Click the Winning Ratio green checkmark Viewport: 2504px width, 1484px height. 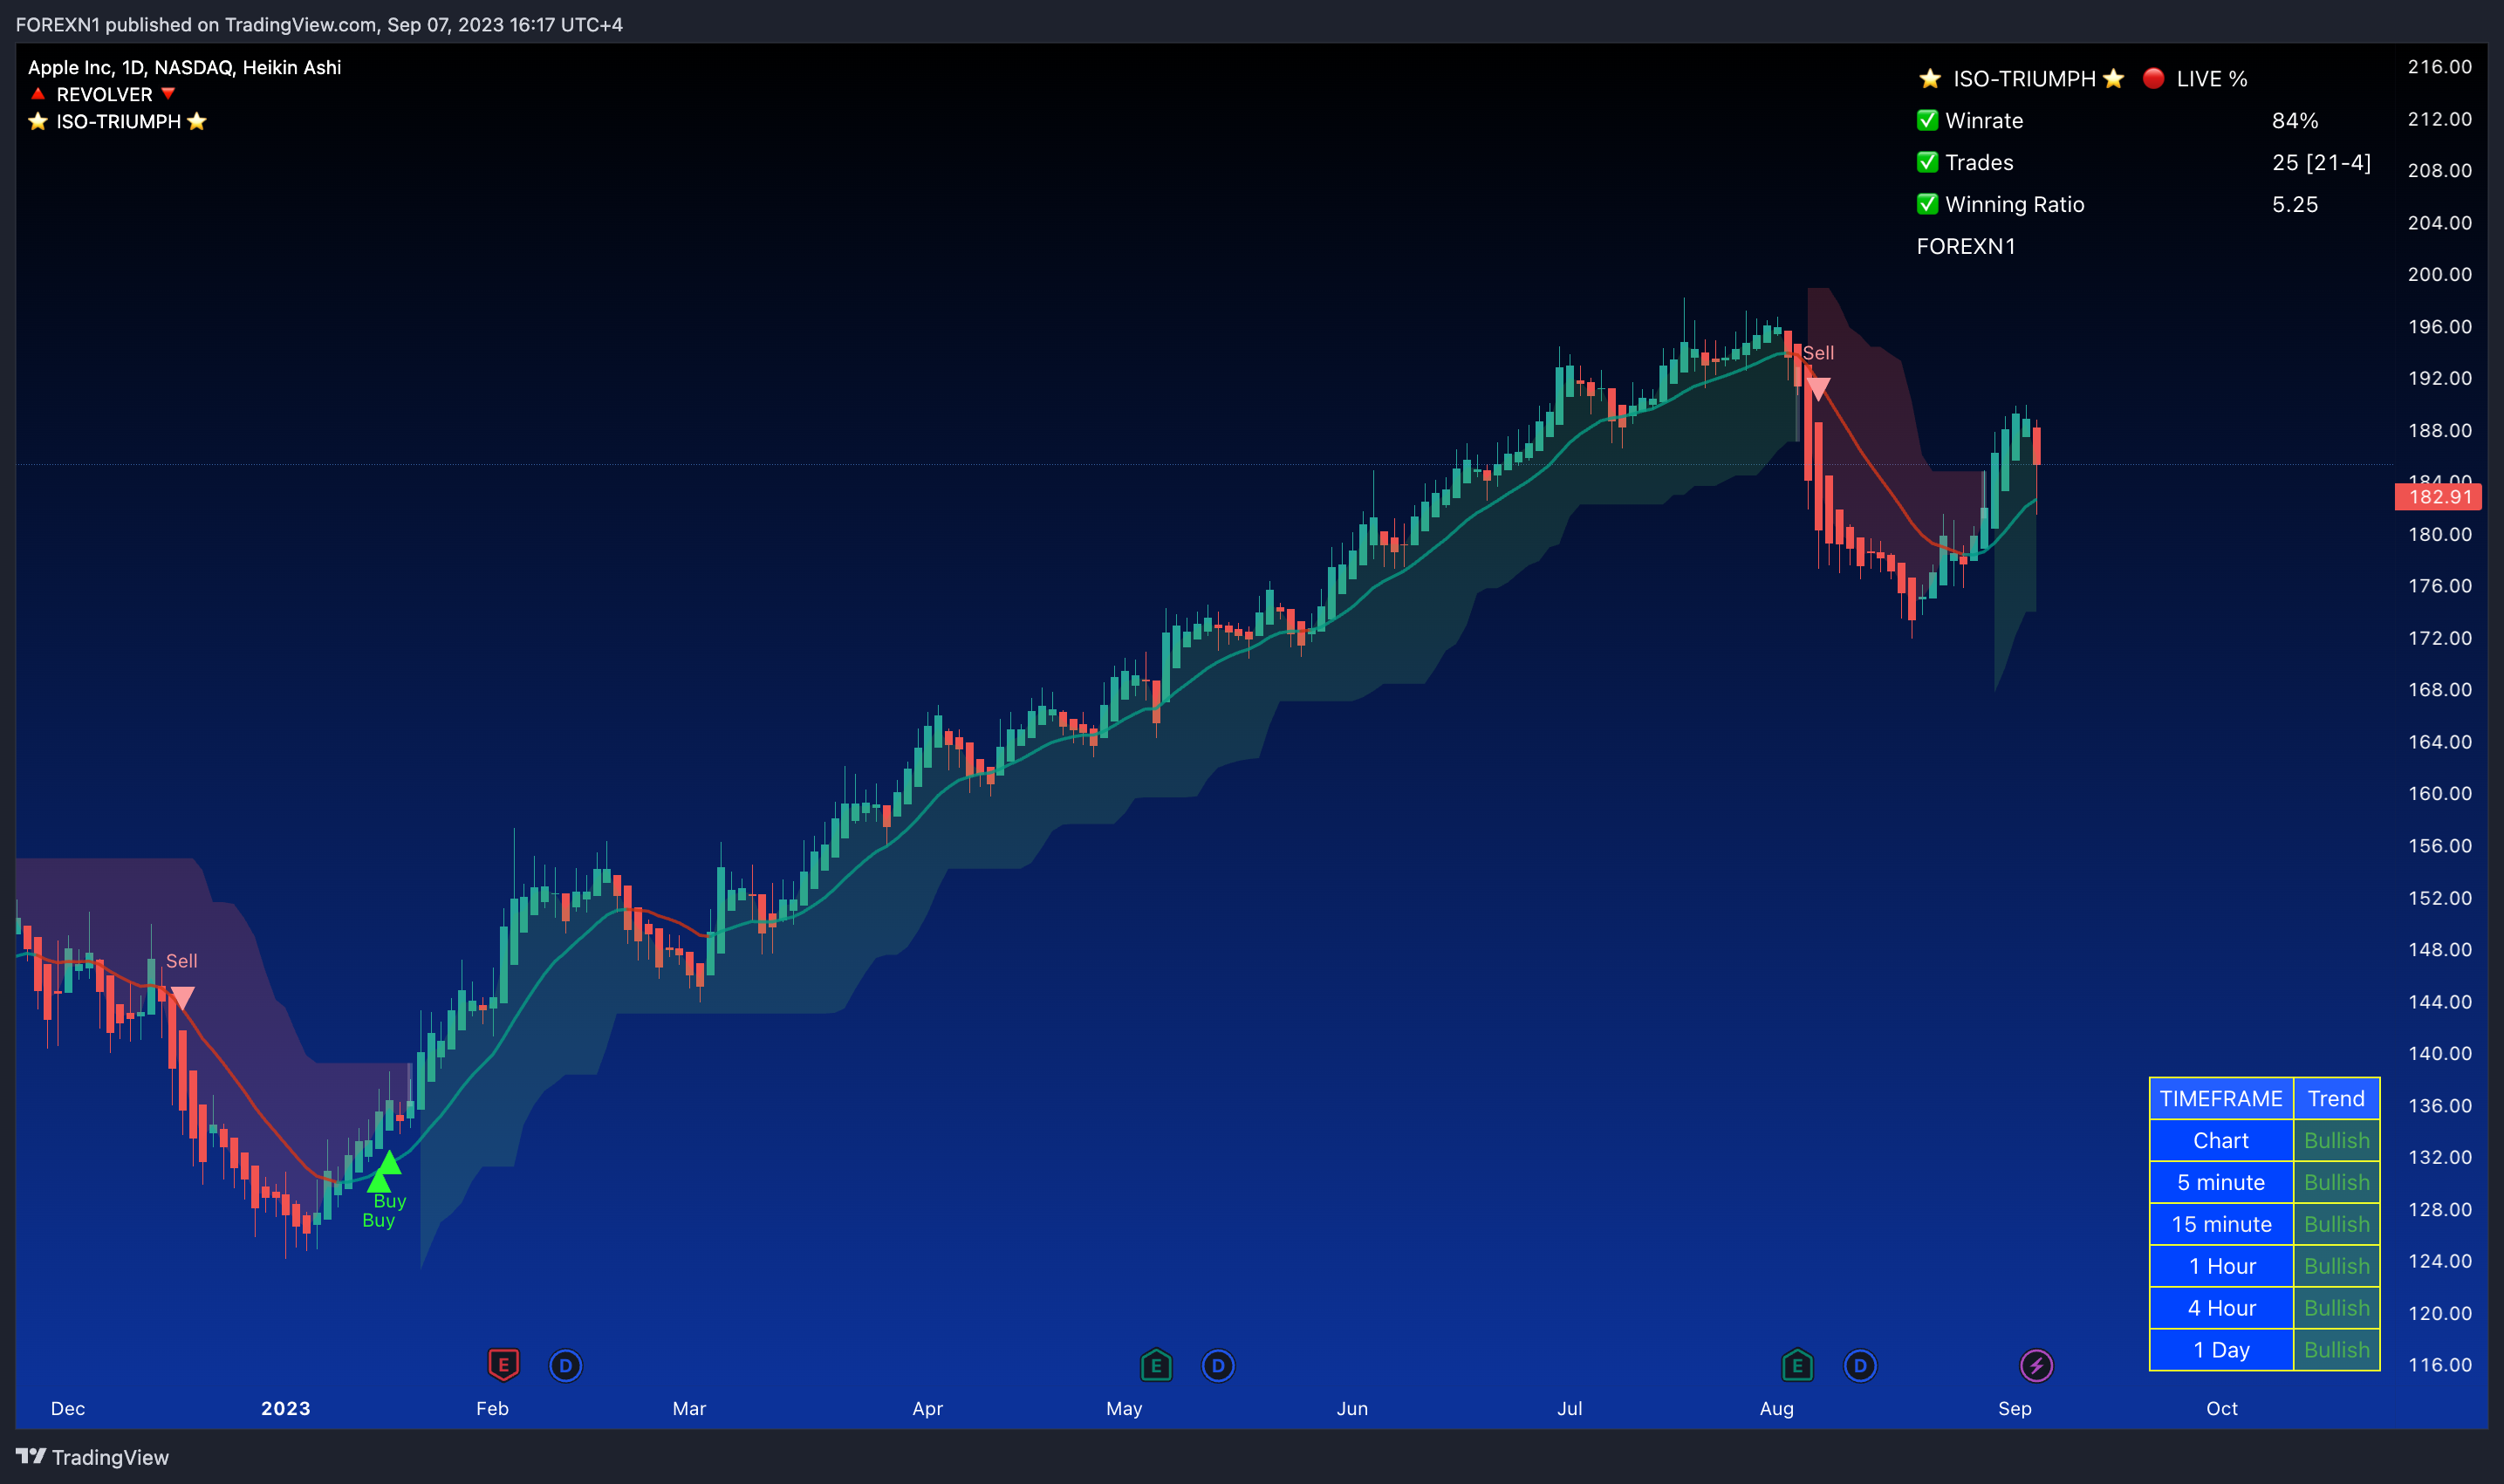(x=1927, y=204)
